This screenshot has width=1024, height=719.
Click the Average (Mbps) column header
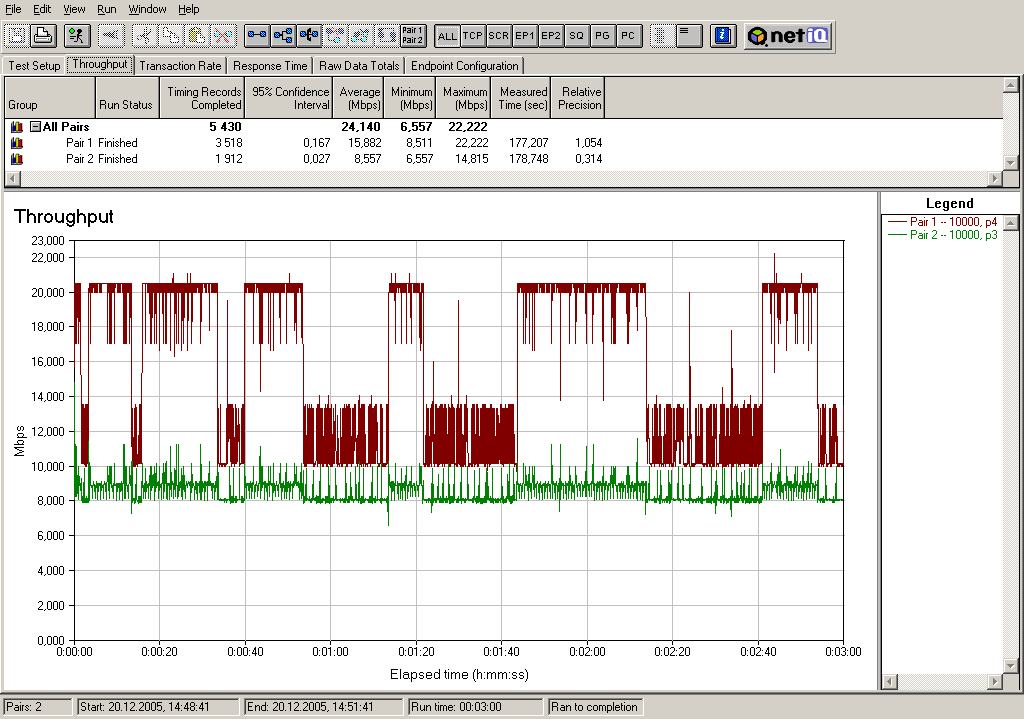360,98
